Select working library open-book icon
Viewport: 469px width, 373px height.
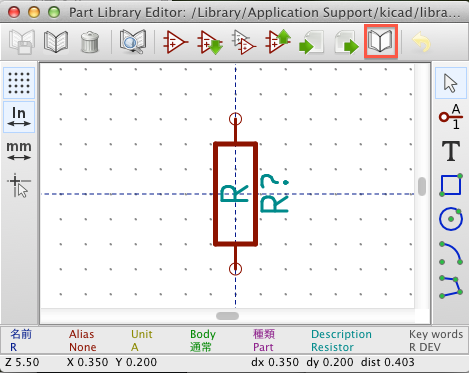56,42
